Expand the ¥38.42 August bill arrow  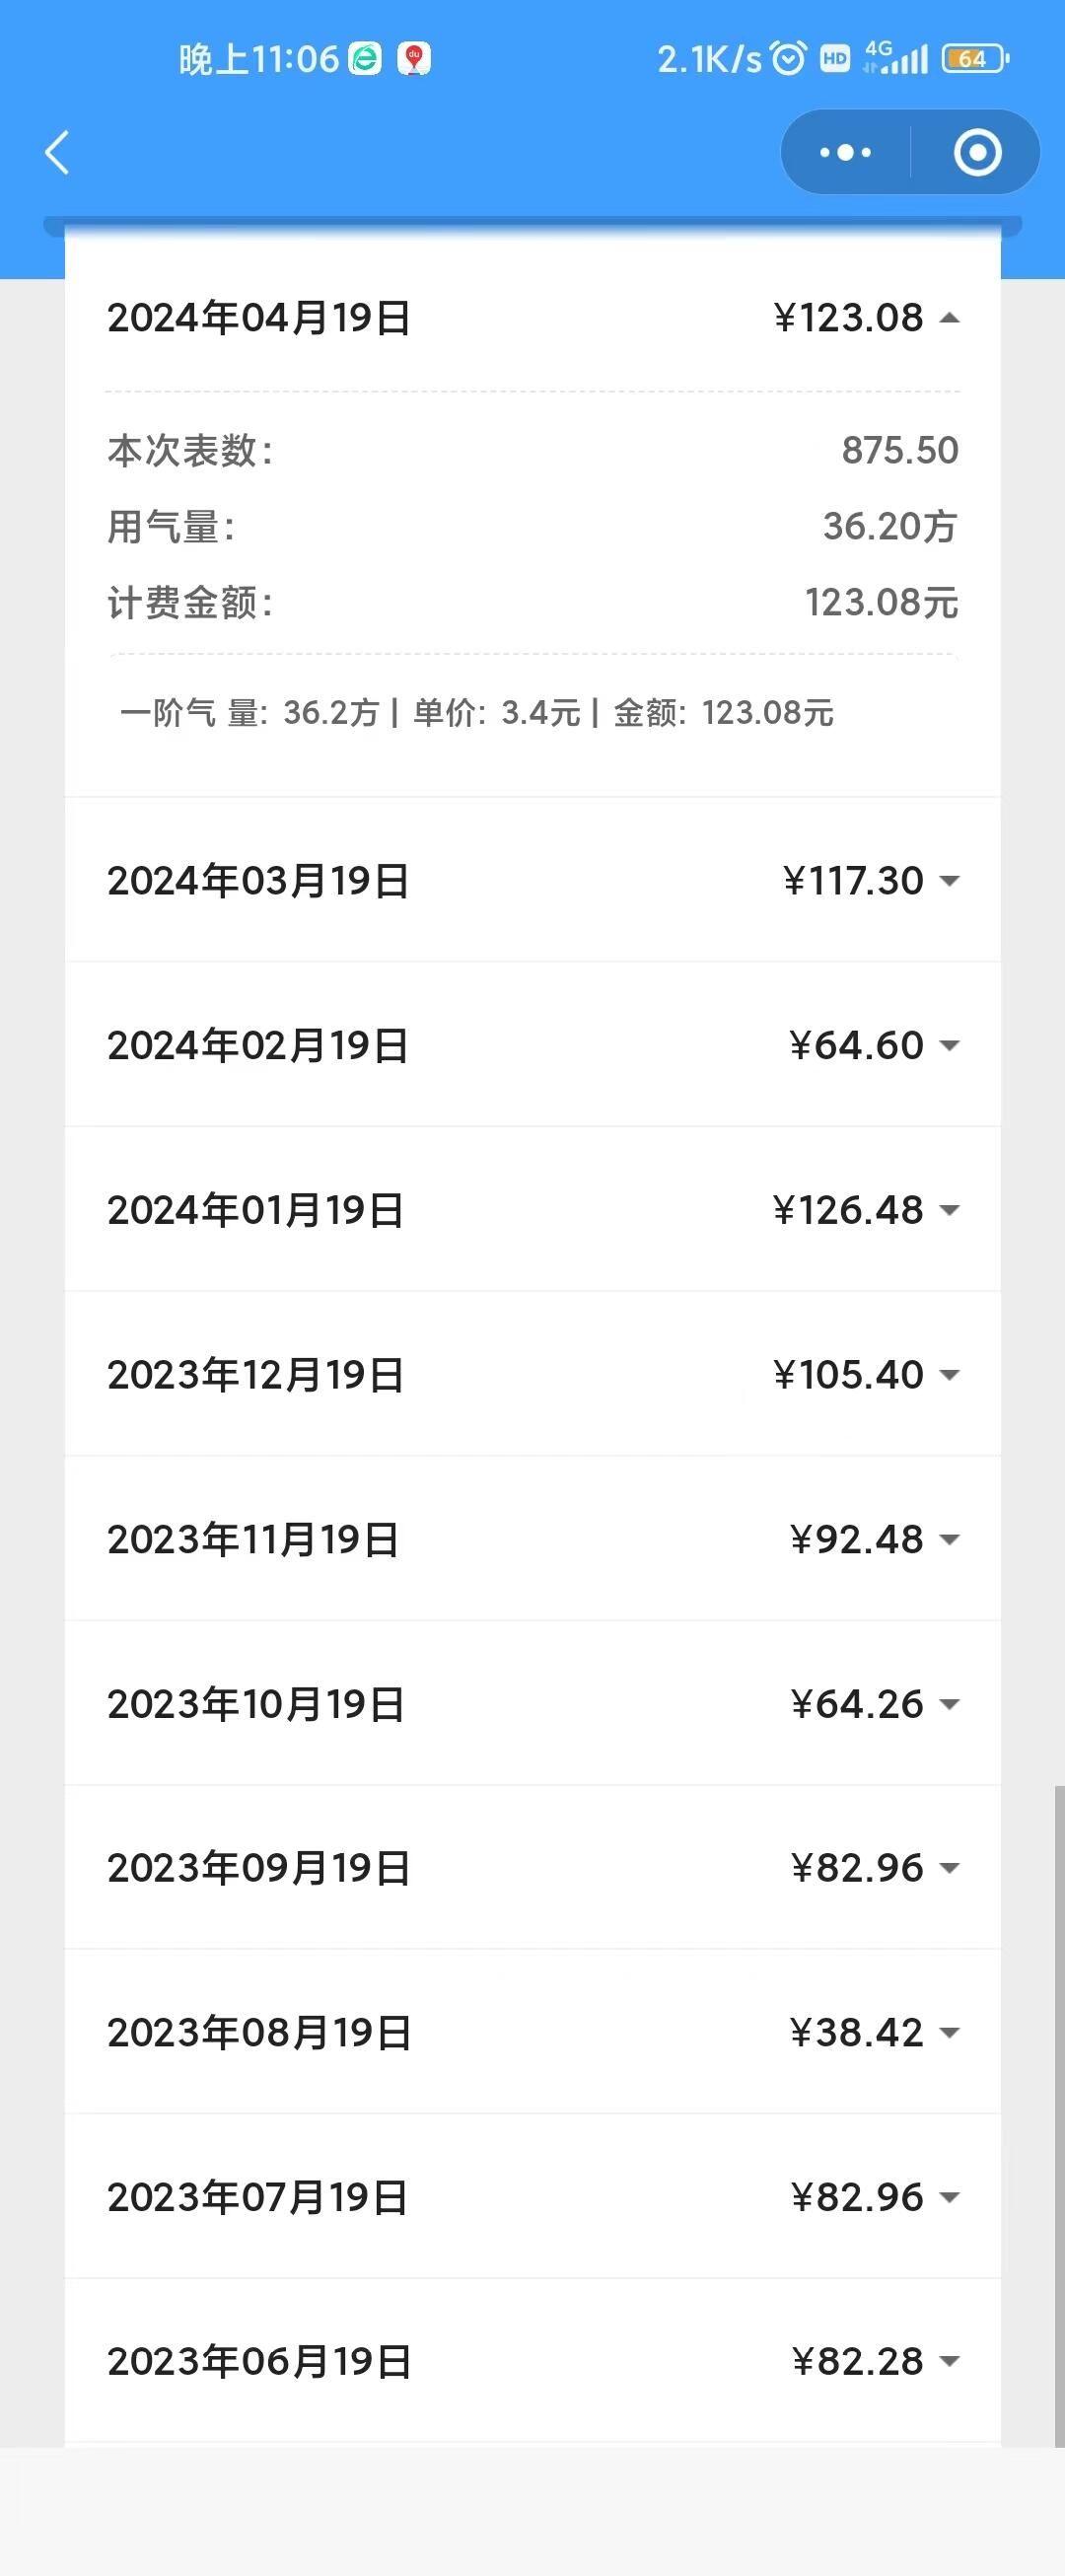949,2033
